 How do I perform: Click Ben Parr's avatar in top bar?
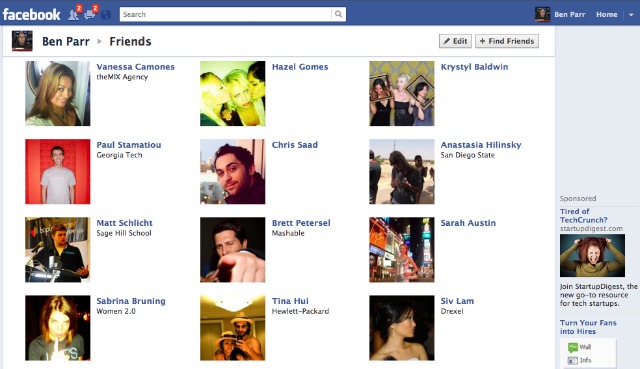pyautogui.click(x=542, y=14)
